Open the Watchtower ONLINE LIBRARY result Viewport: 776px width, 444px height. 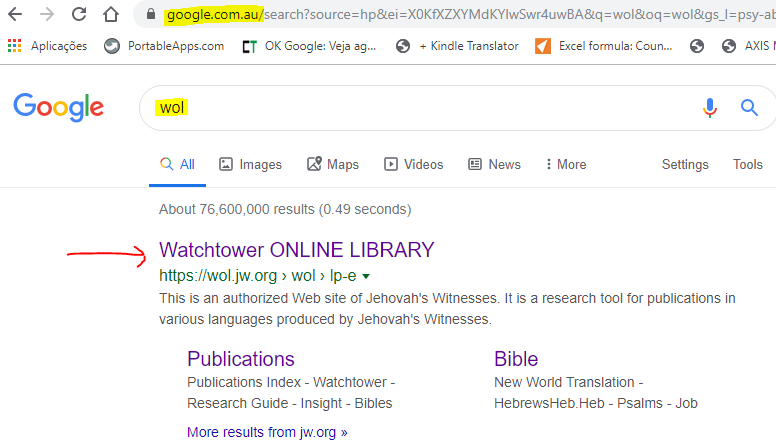tap(296, 250)
